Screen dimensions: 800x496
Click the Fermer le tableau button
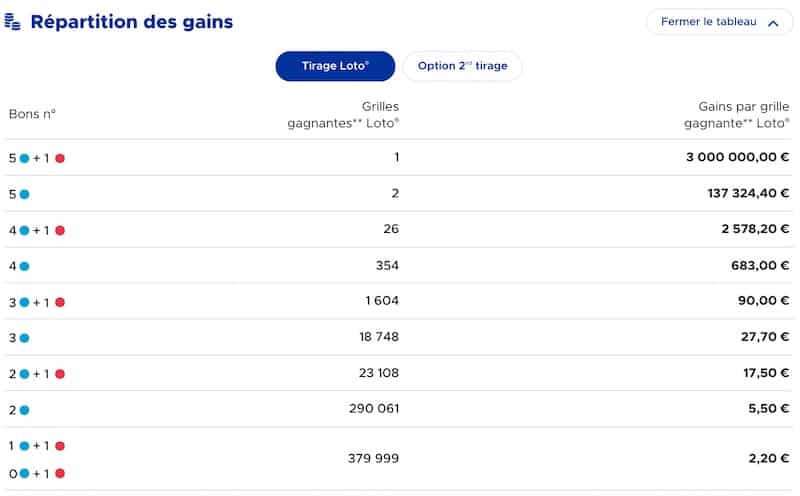pyautogui.click(x=708, y=22)
